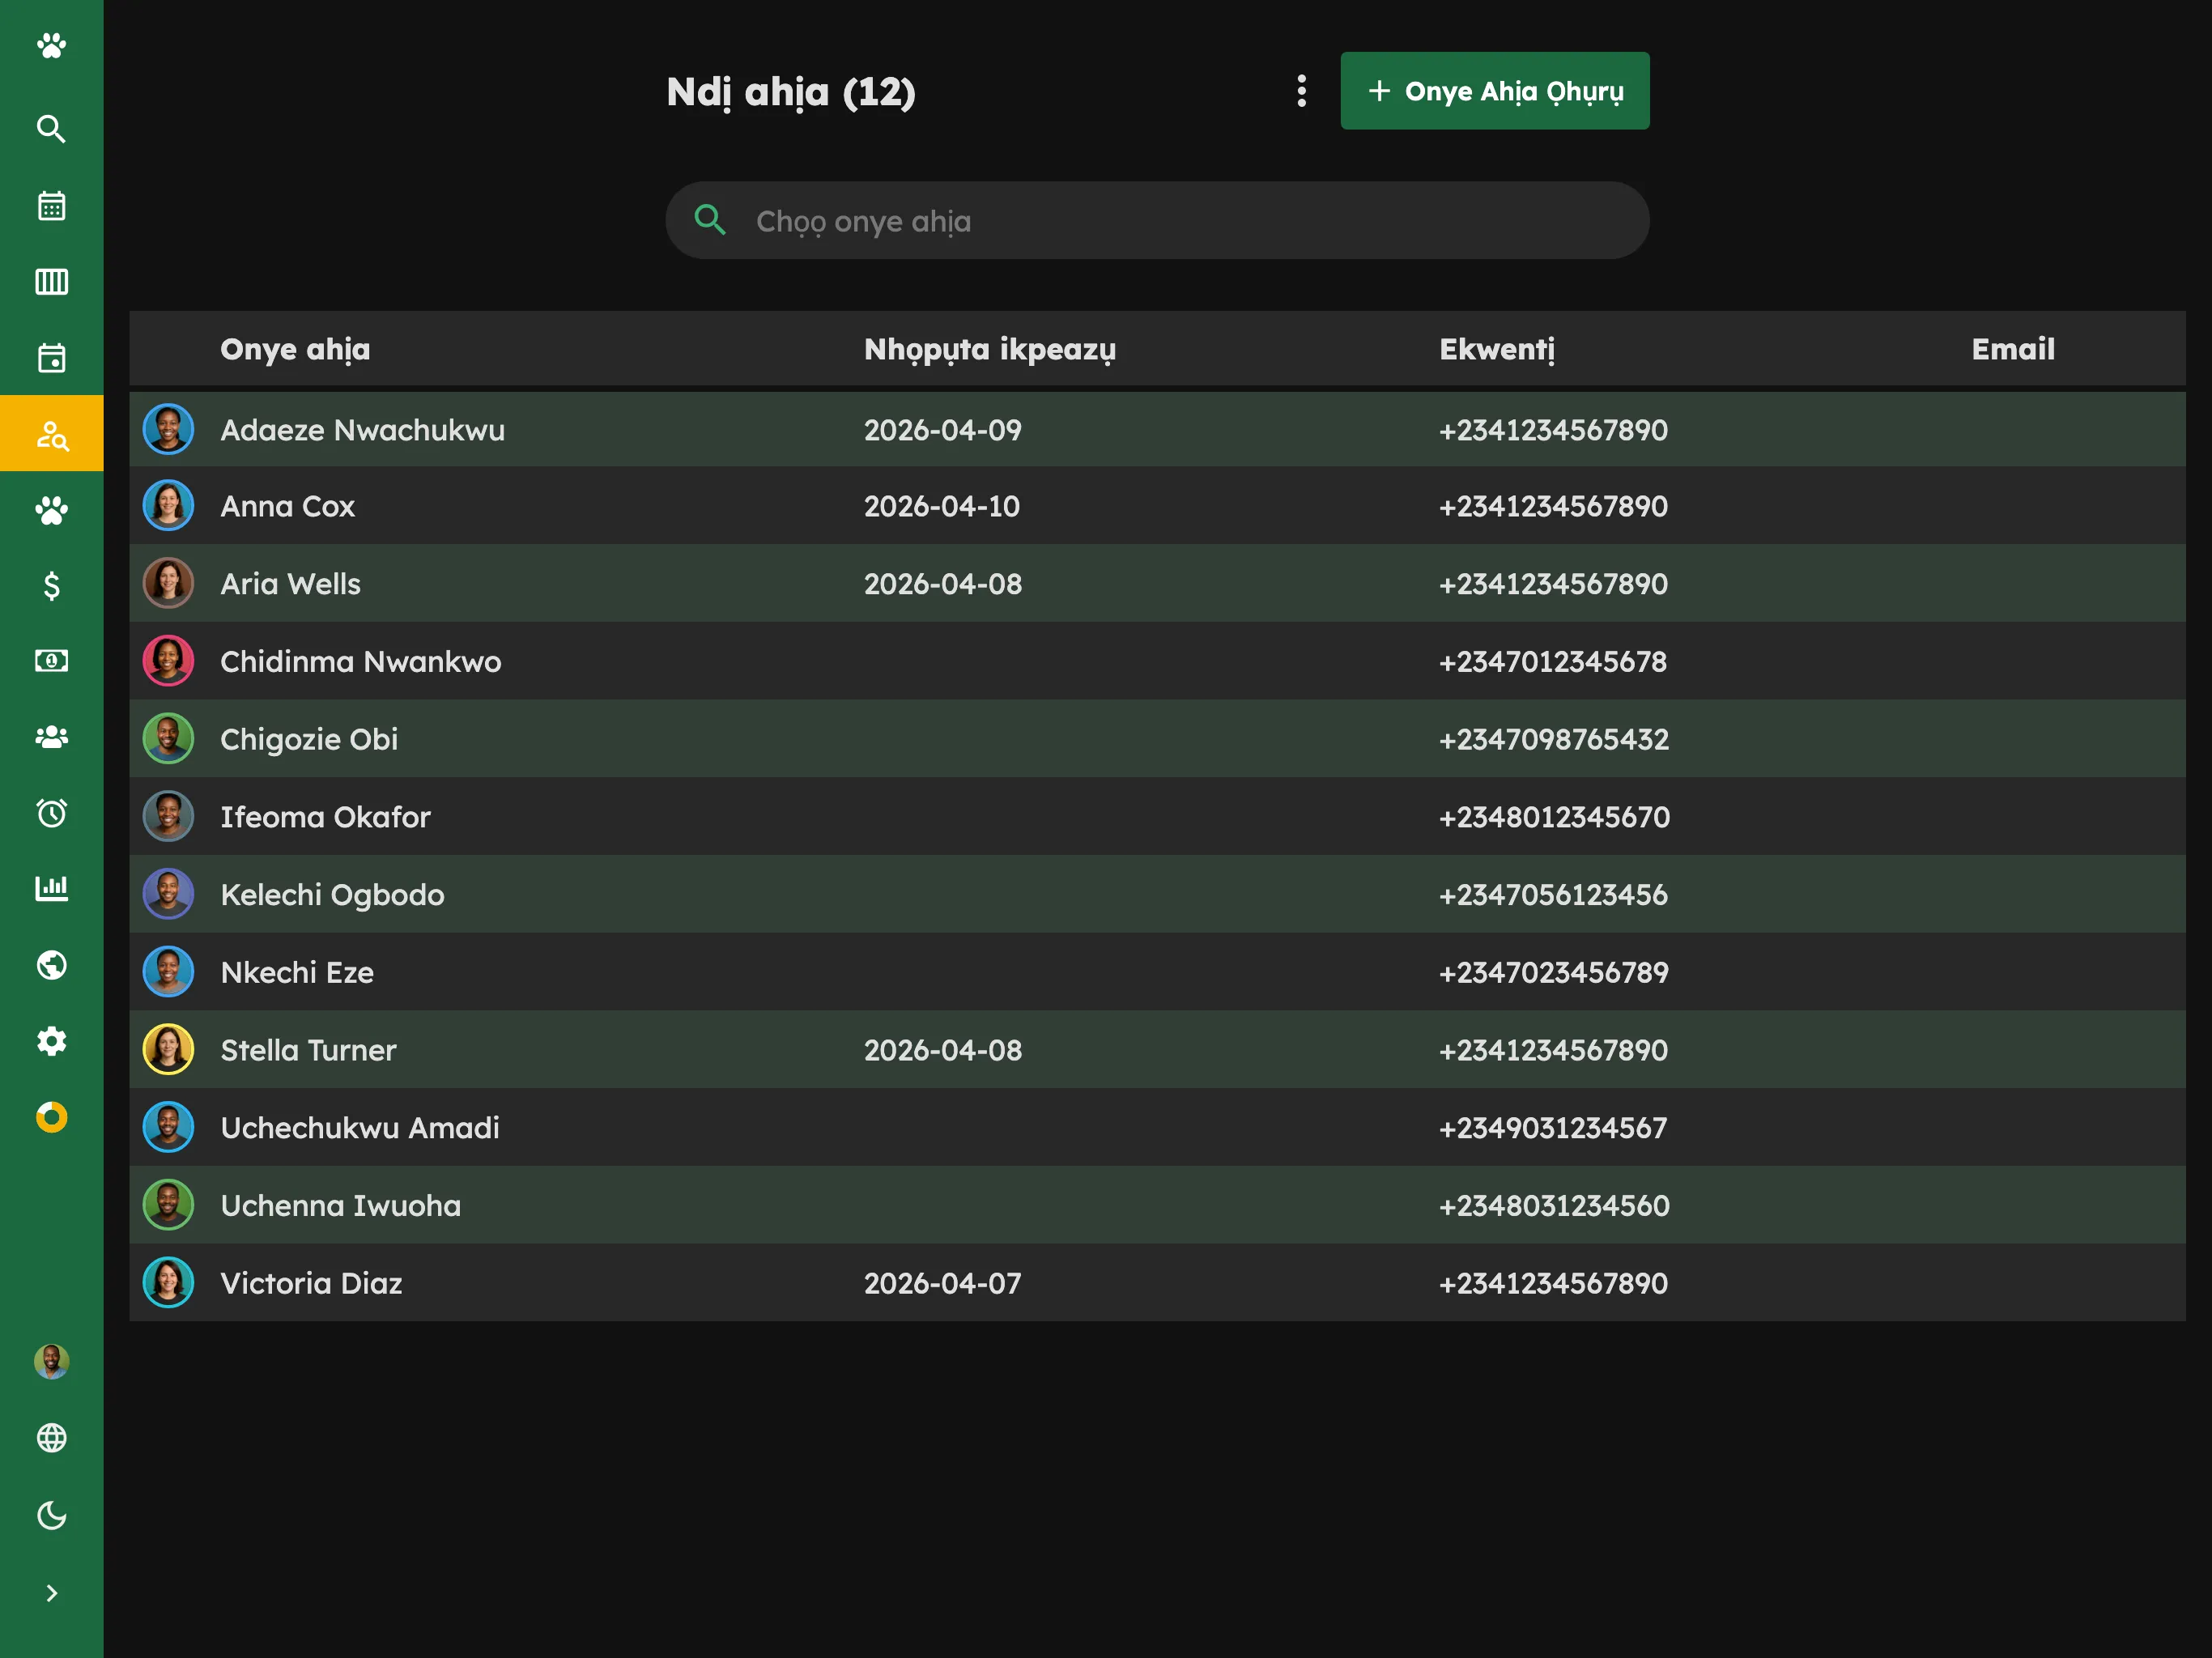Click phone number +2349031234567

(x=1553, y=1128)
